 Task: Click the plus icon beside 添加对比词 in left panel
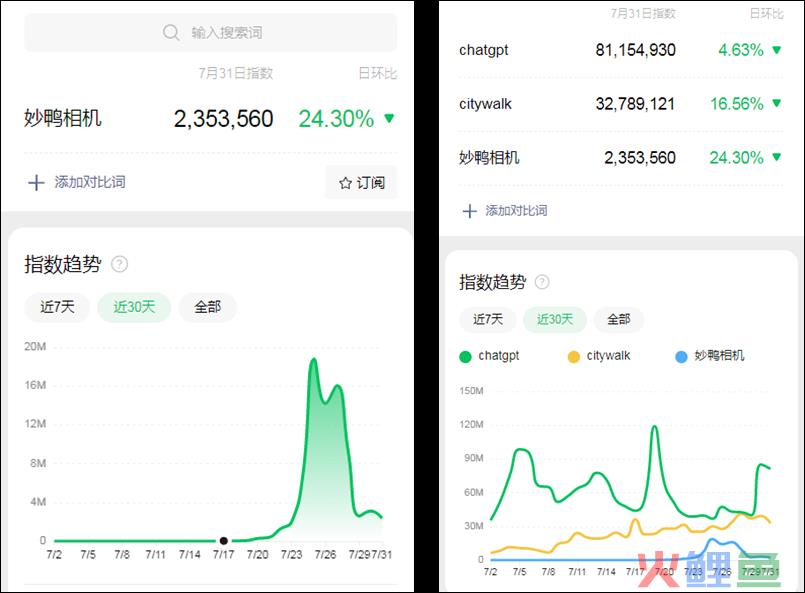click(36, 182)
